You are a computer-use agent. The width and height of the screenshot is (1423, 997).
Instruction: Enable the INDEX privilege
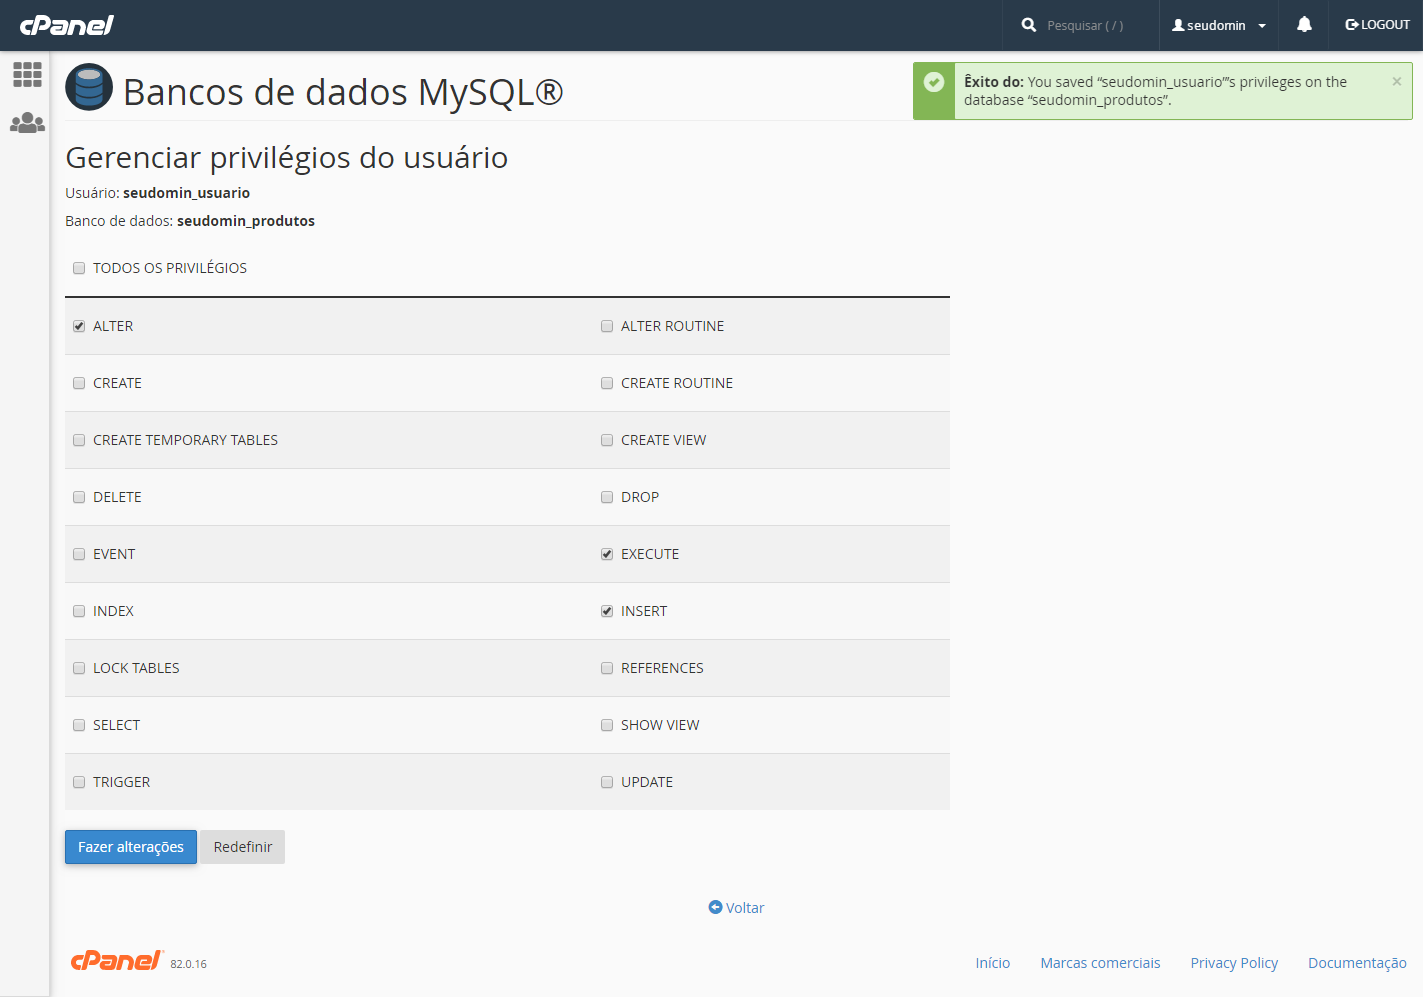tap(79, 611)
